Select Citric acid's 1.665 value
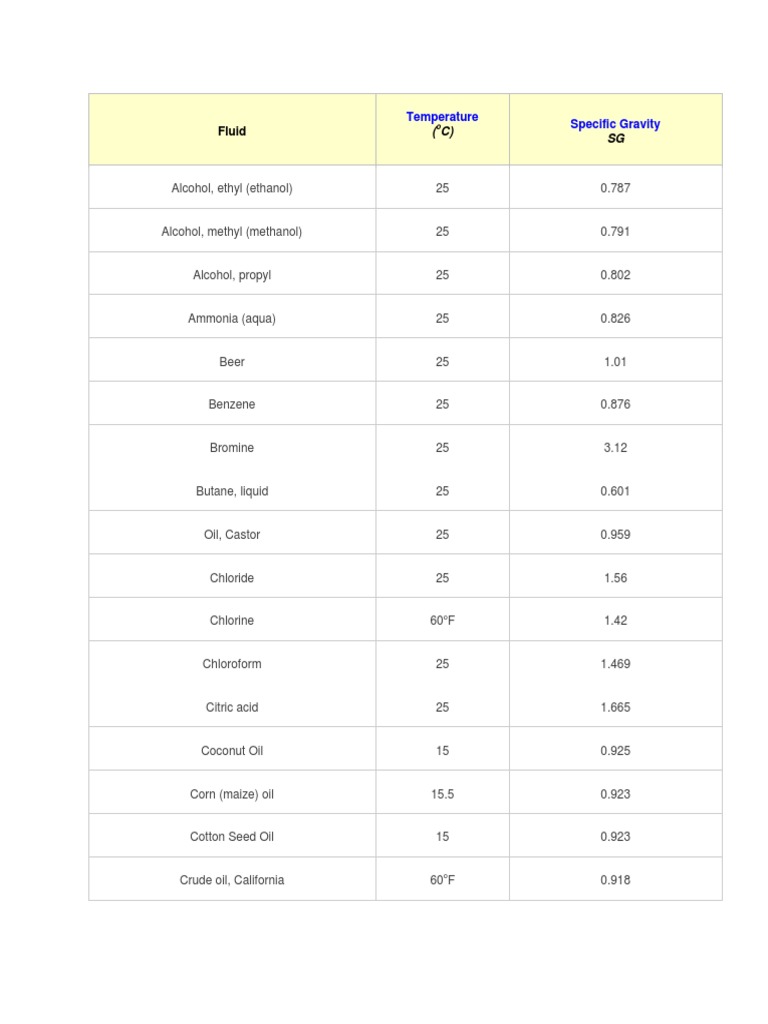 [x=615, y=707]
